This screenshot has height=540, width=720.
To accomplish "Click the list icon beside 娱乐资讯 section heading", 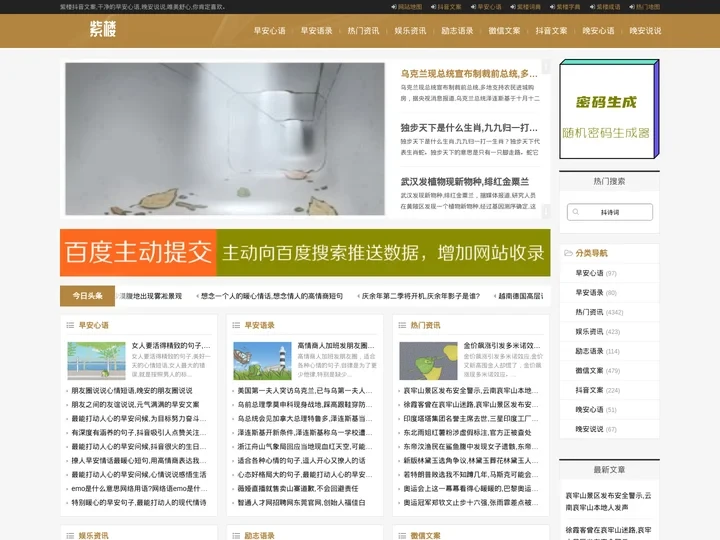I will [x=70, y=535].
